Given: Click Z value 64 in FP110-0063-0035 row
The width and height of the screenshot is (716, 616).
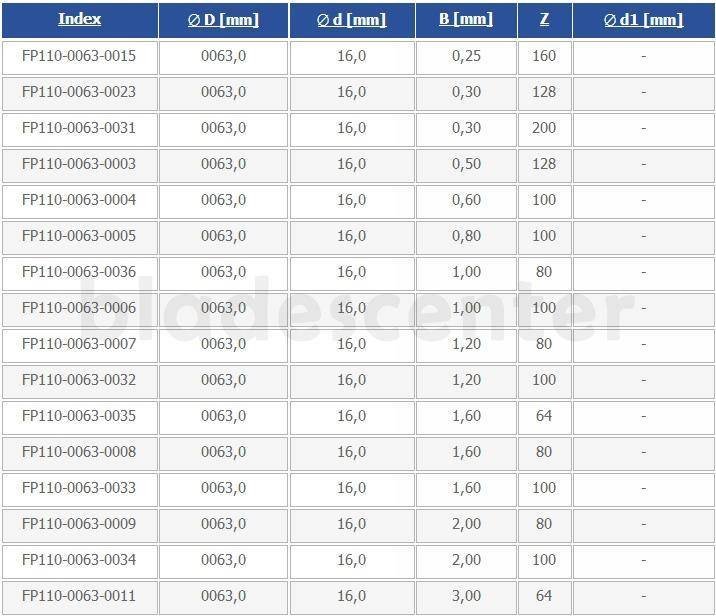Looking at the screenshot, I should [x=544, y=416].
